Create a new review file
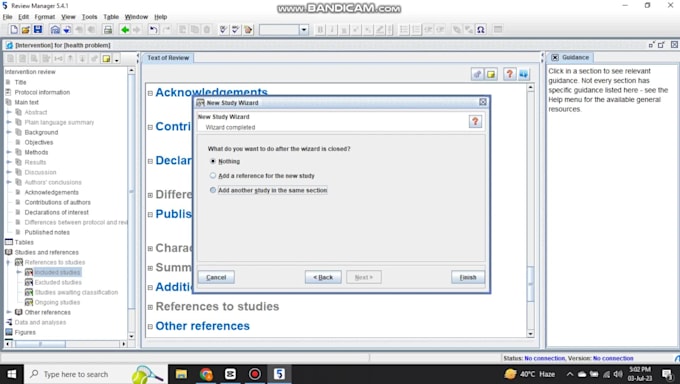The height and width of the screenshot is (384, 680). tap(13, 30)
